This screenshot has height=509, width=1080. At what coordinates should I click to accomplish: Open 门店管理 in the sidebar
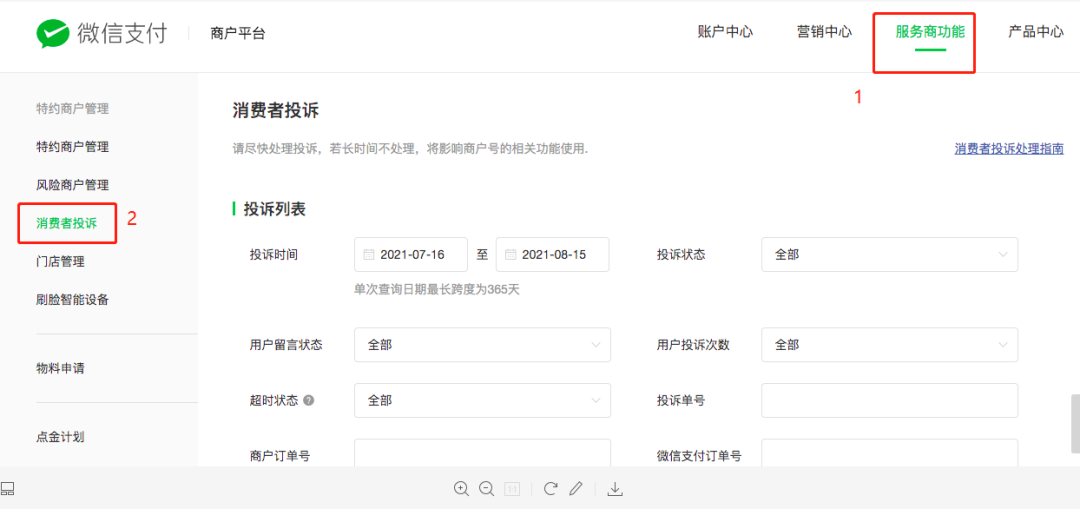click(61, 262)
